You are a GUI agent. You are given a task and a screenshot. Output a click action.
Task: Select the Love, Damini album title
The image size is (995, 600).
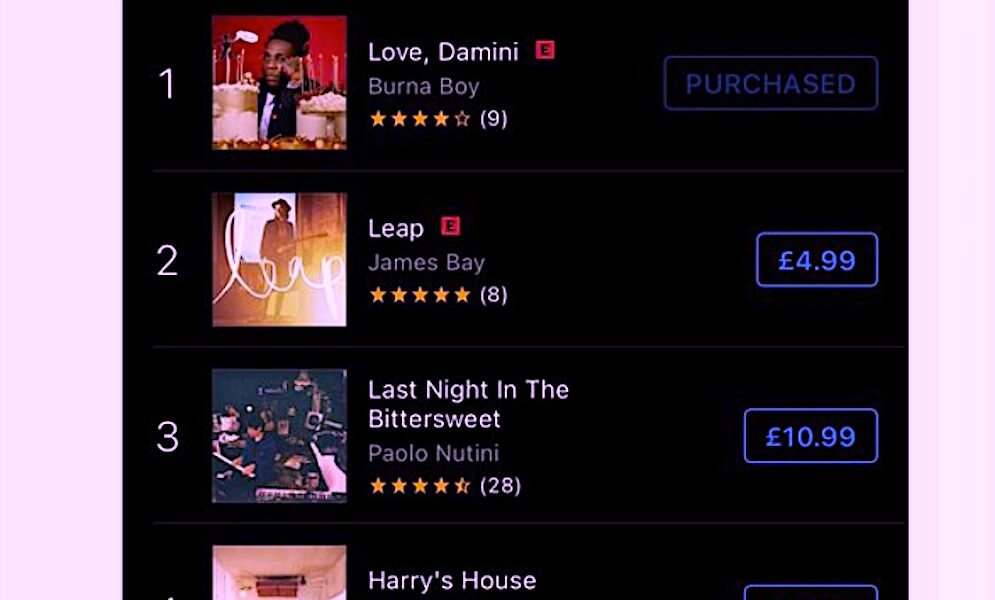pos(443,52)
